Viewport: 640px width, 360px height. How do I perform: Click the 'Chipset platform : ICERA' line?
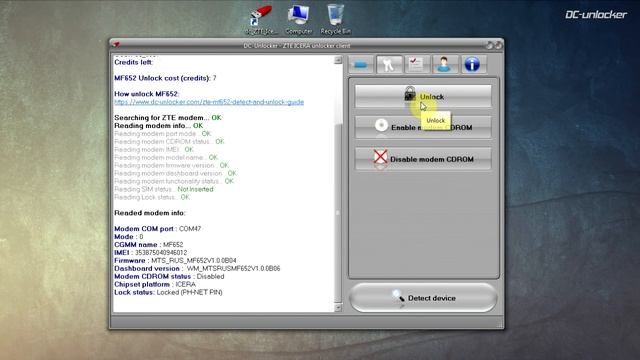click(x=155, y=284)
